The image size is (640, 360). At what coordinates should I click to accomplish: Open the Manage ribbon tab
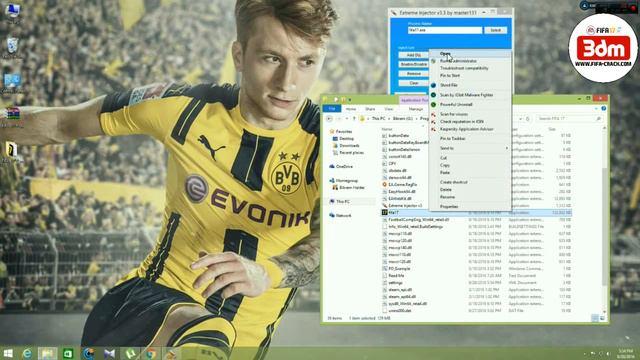coord(416,109)
